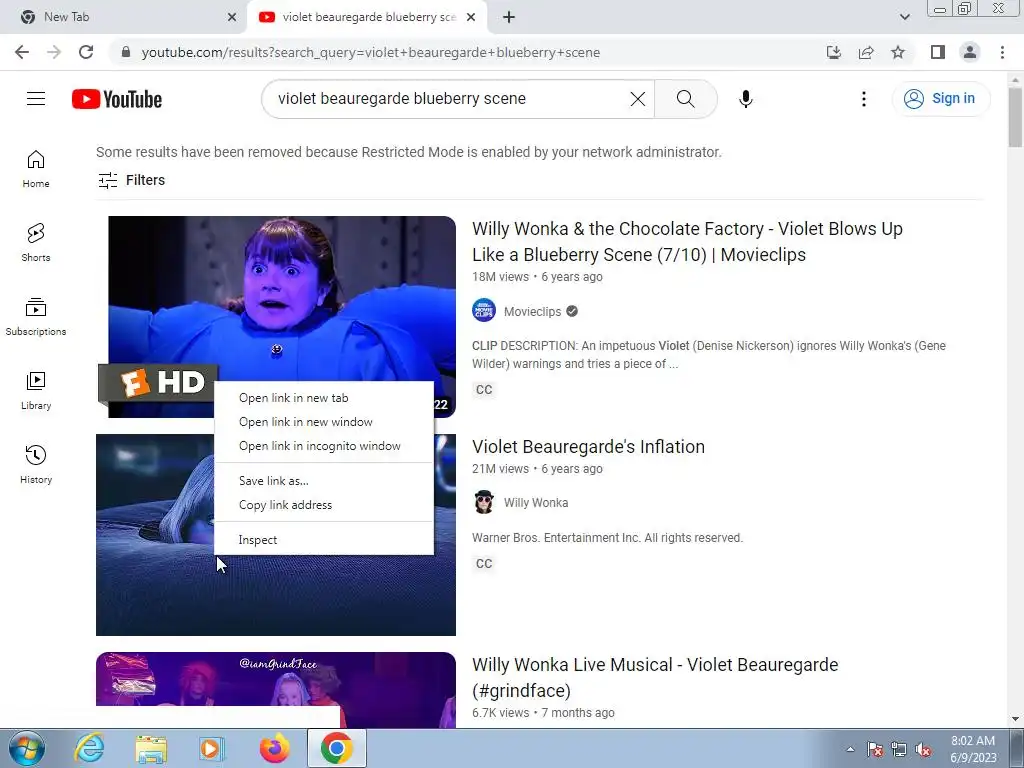Open History in the sidebar
Viewport: 1024px width, 768px height.
click(36, 464)
